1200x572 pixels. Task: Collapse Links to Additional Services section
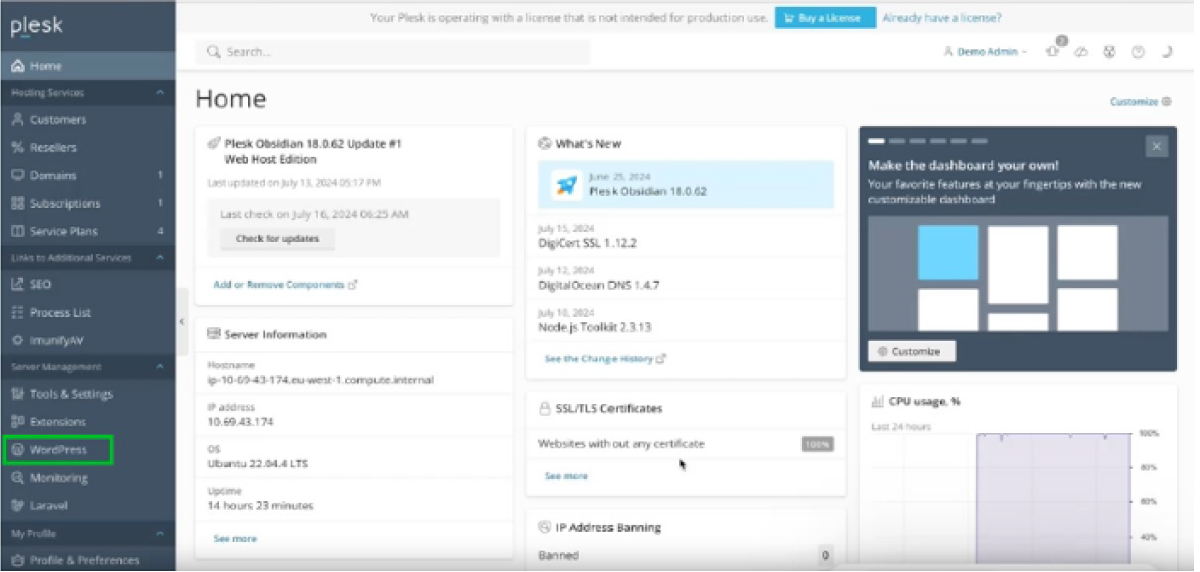point(160,258)
